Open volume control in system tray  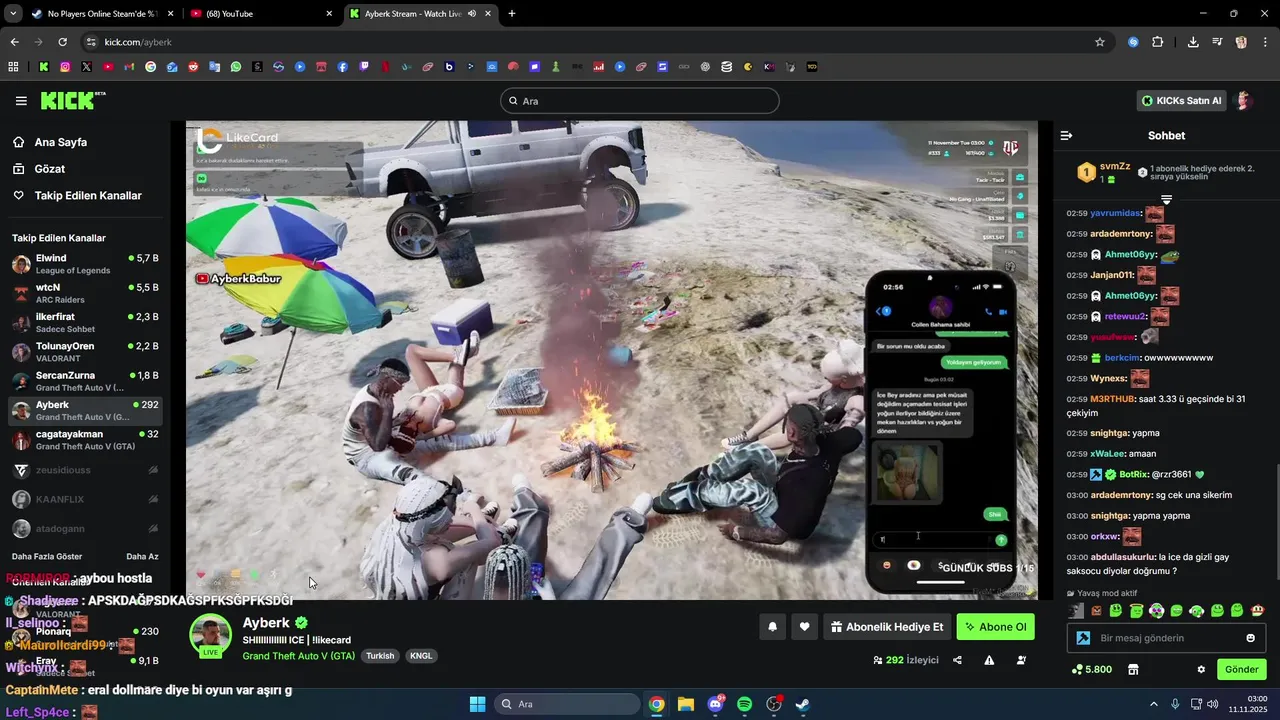(x=1213, y=704)
